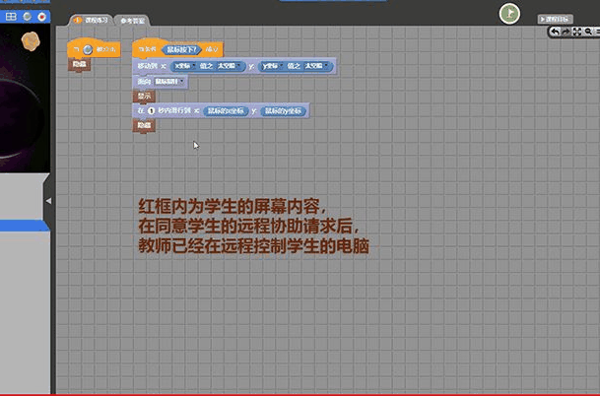Click the globe icon inside the orange hat block
The width and height of the screenshot is (600, 396).
click(88, 49)
